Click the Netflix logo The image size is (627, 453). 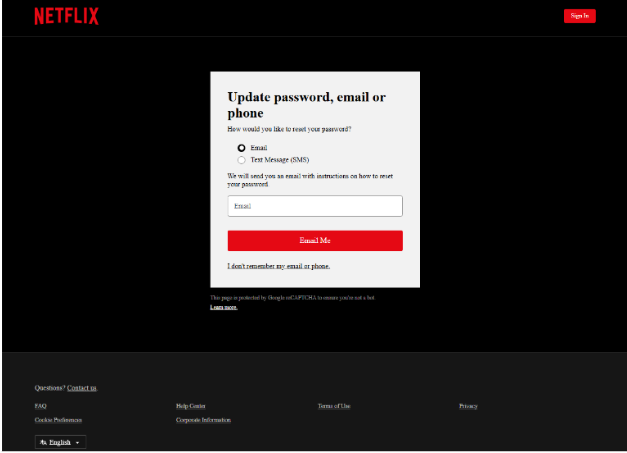(66, 16)
